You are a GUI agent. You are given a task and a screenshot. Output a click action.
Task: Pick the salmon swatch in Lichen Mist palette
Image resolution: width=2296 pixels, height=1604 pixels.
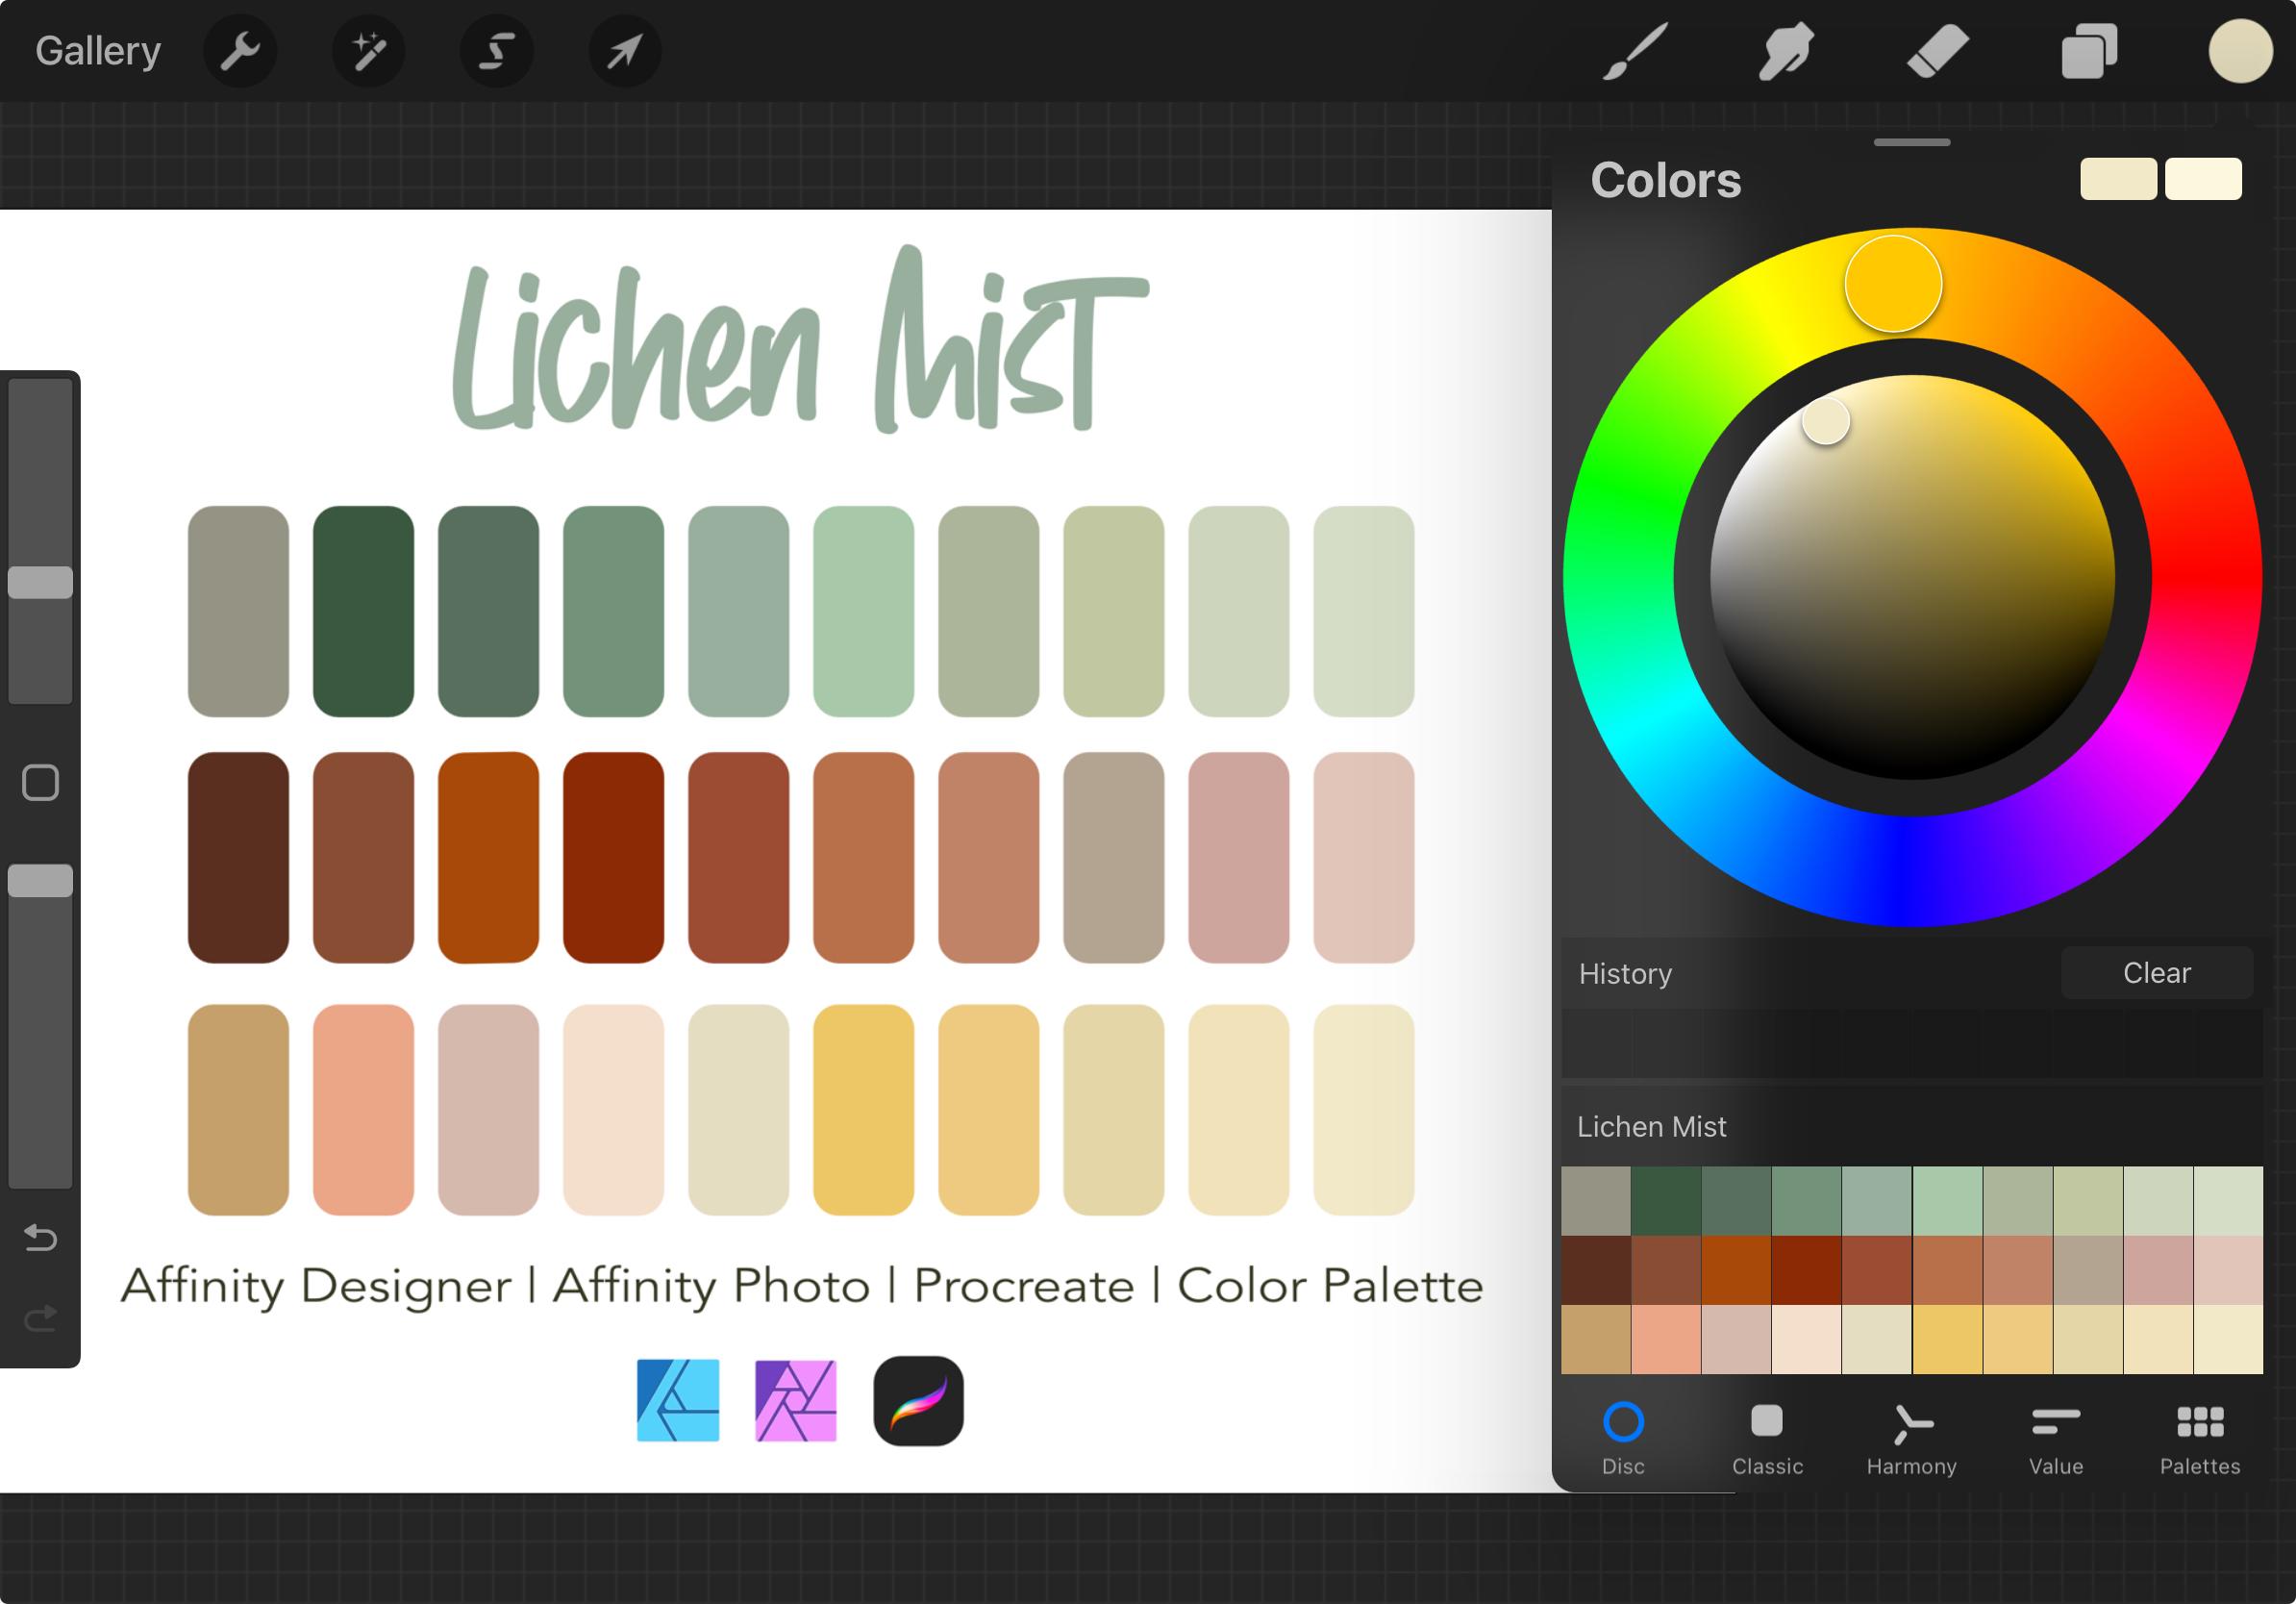coord(1666,1339)
